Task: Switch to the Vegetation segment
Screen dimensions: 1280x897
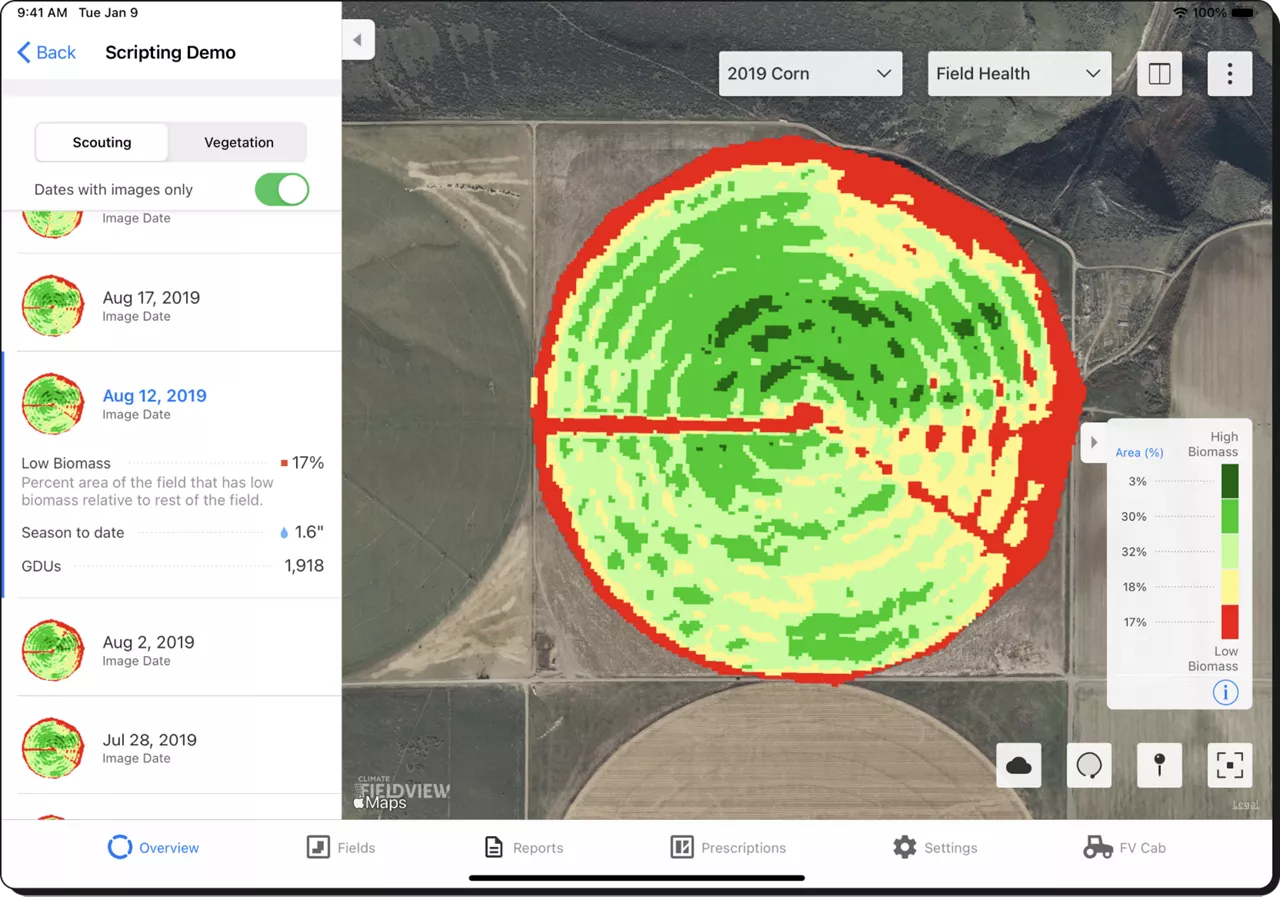Action: tap(239, 142)
